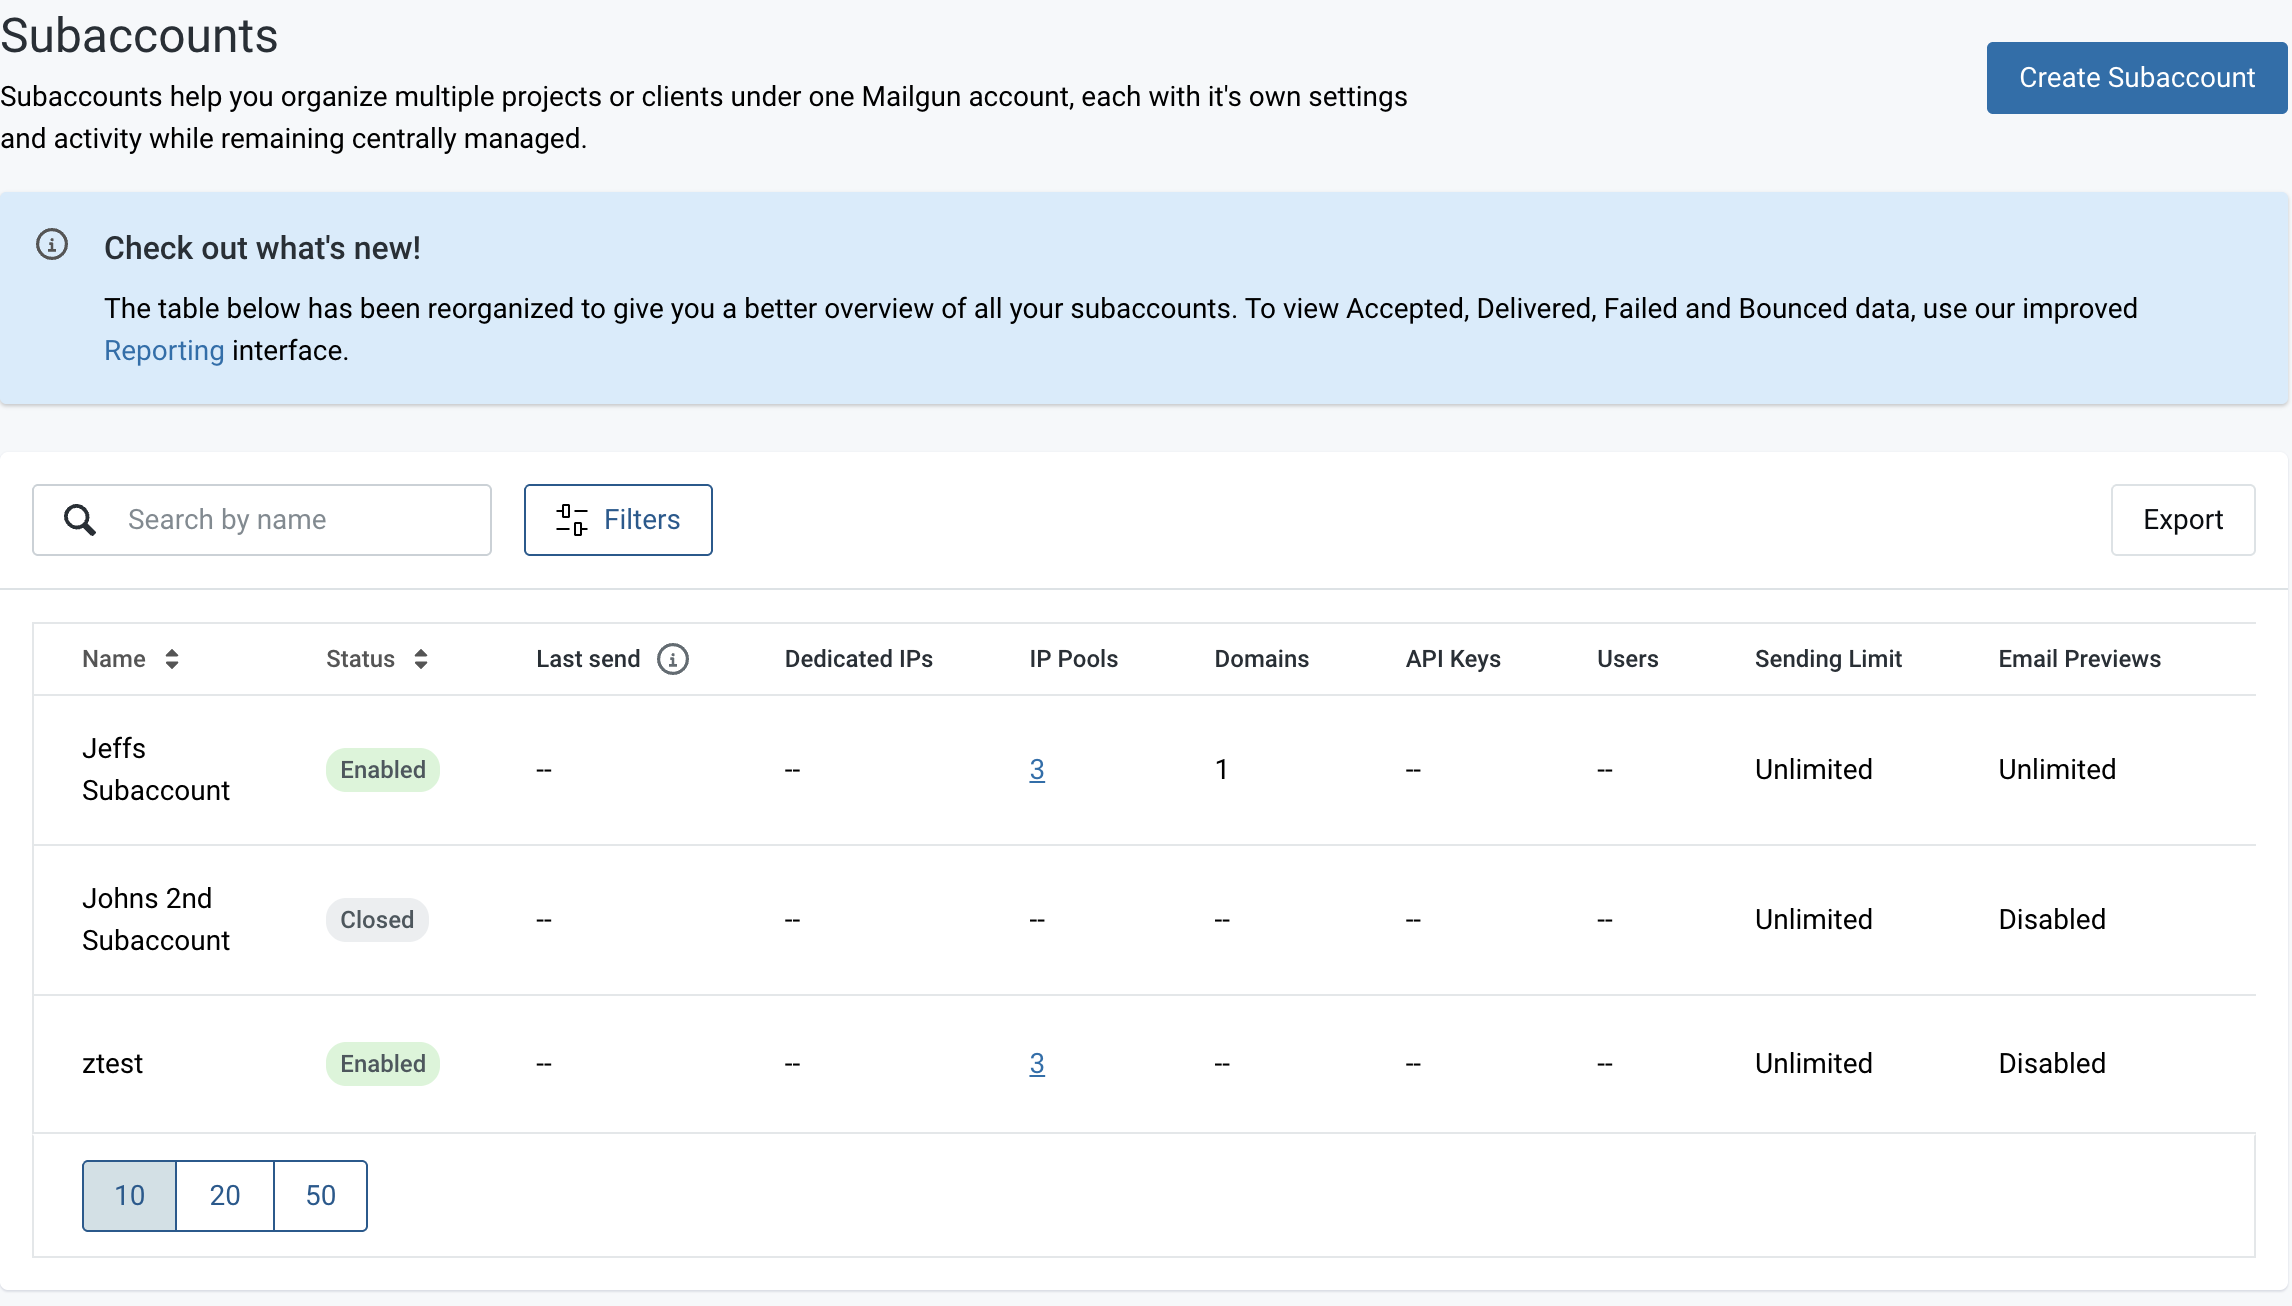Open the IP Pools link for ztest
Viewport: 2292px width, 1306px height.
coord(1037,1064)
